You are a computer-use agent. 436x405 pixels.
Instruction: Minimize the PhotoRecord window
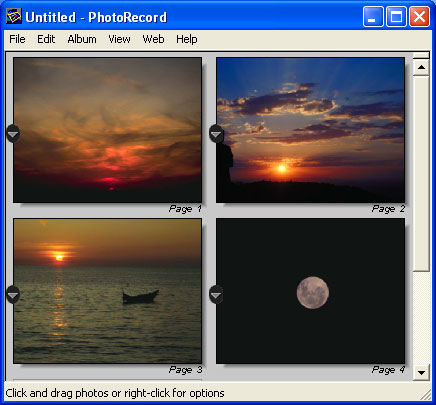coord(373,17)
